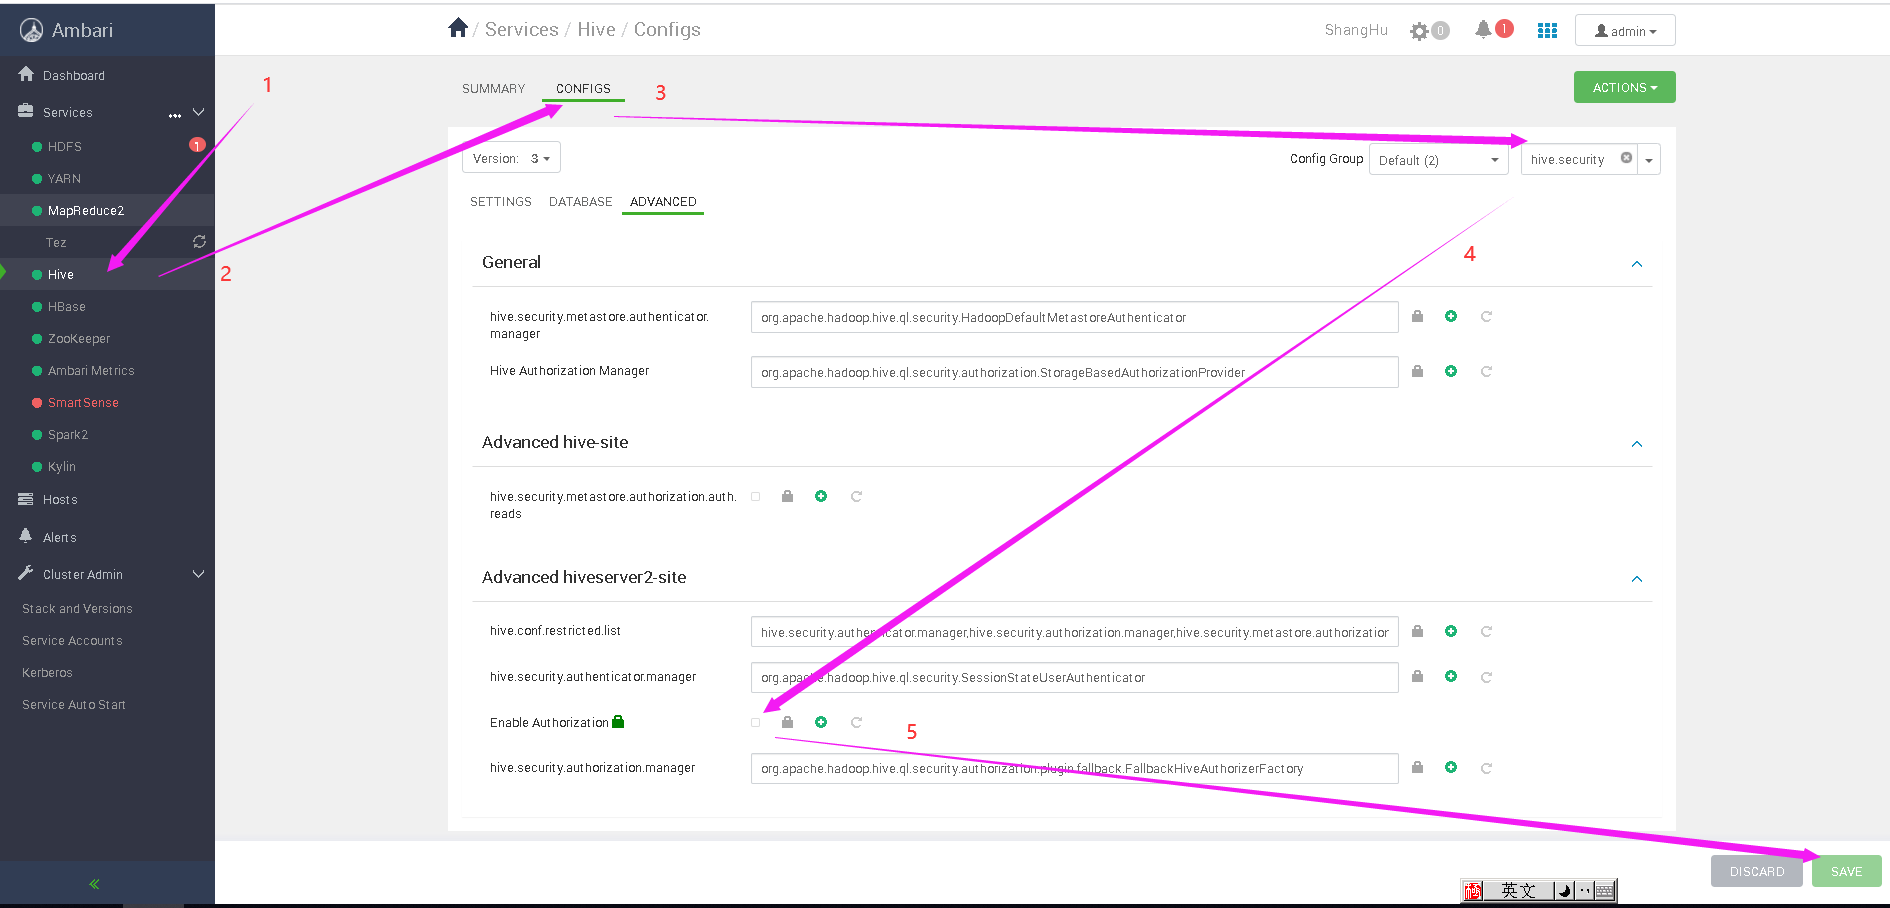
Task: Open the Config Group Default dropdown
Action: pos(1438,160)
